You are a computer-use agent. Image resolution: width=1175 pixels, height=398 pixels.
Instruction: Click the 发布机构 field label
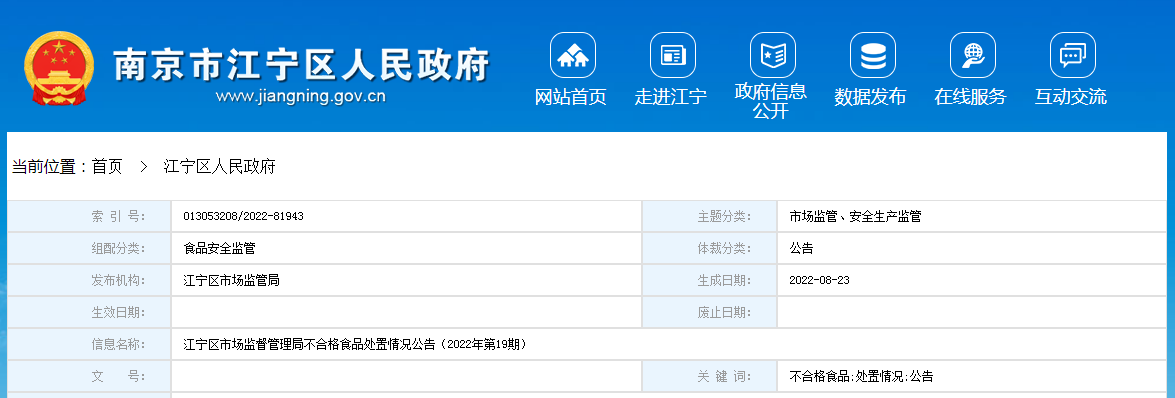pyautogui.click(x=118, y=280)
